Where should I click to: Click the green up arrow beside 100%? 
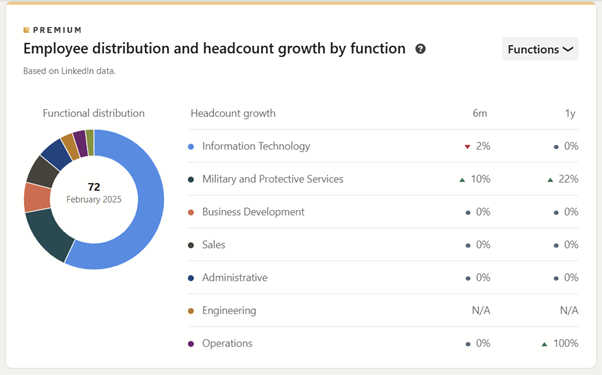coord(544,344)
